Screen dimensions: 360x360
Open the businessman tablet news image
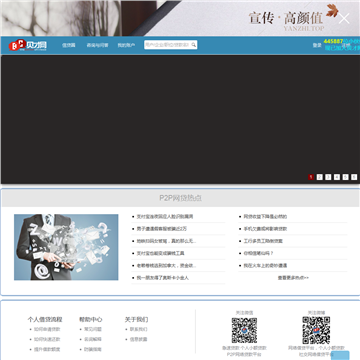[66, 247]
